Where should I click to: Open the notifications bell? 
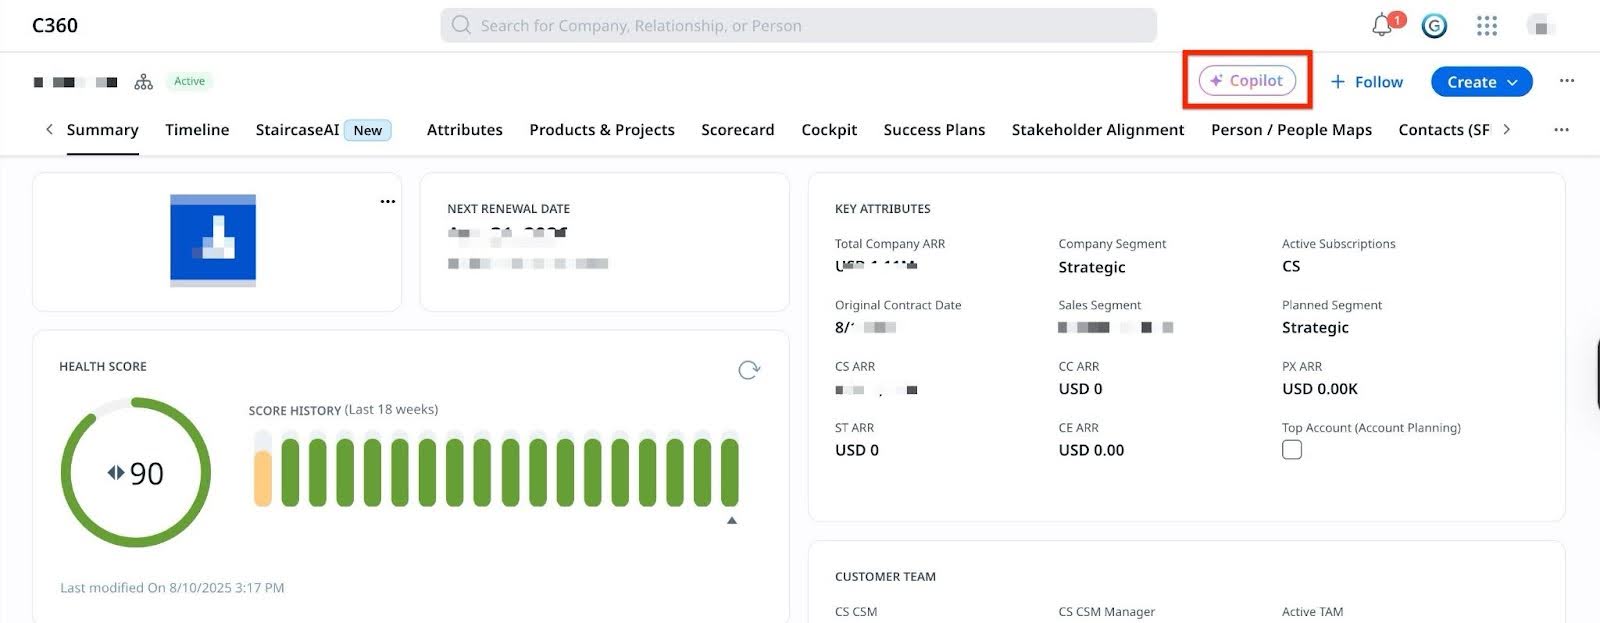[x=1382, y=26]
